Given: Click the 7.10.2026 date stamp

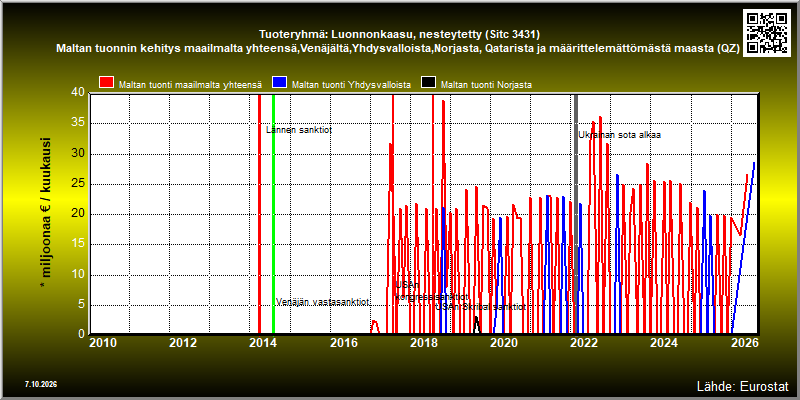Looking at the screenshot, I should (x=41, y=384).
